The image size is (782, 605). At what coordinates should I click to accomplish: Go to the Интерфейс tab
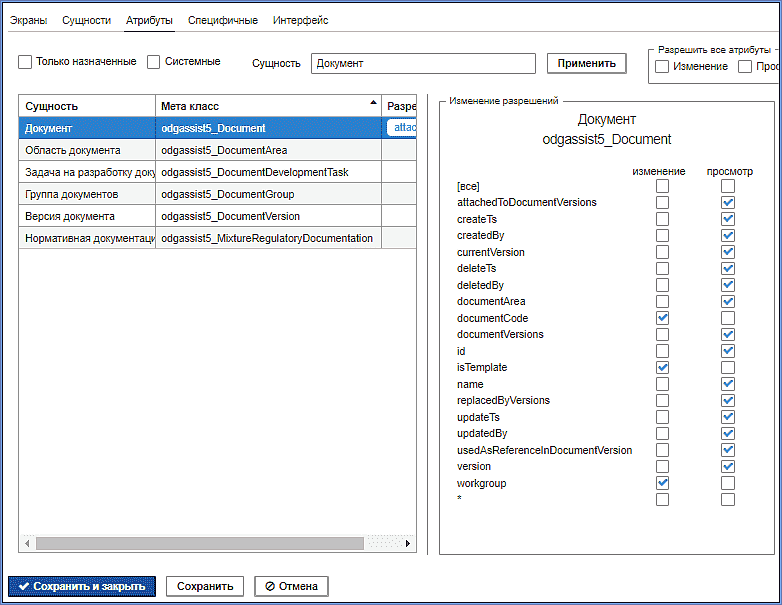tap(300, 20)
